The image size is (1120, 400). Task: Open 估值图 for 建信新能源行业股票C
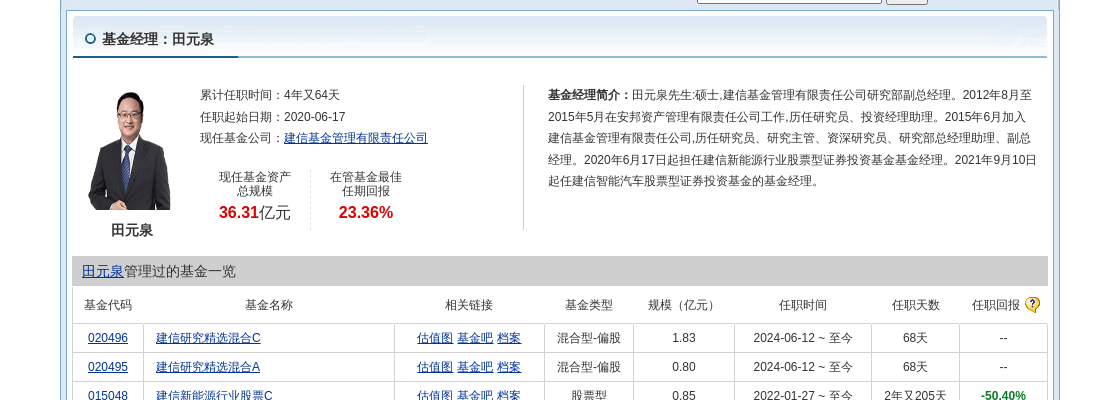pos(435,395)
